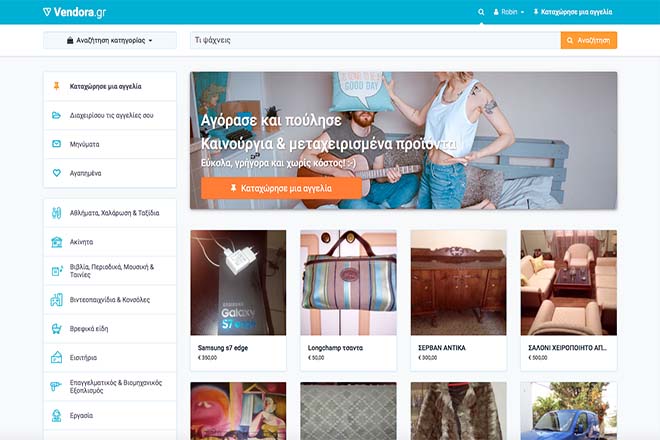This screenshot has height=440, width=660.
Task: Click the banner Καταχώρησε μια αγγελία orange button
Action: (281, 188)
